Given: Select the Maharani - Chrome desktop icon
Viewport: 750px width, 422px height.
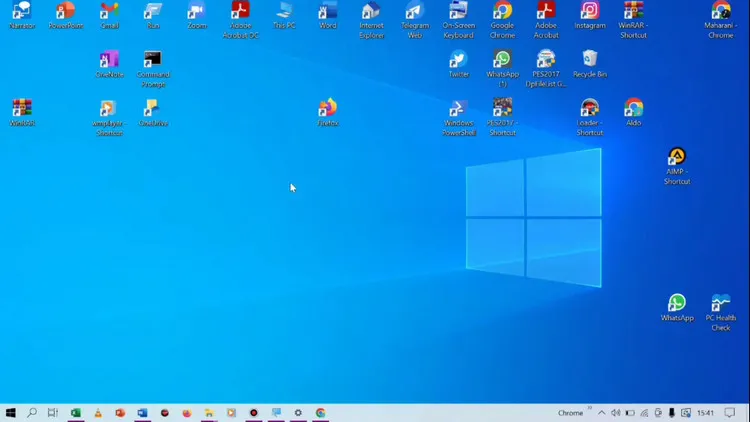Looking at the screenshot, I should pos(720,20).
